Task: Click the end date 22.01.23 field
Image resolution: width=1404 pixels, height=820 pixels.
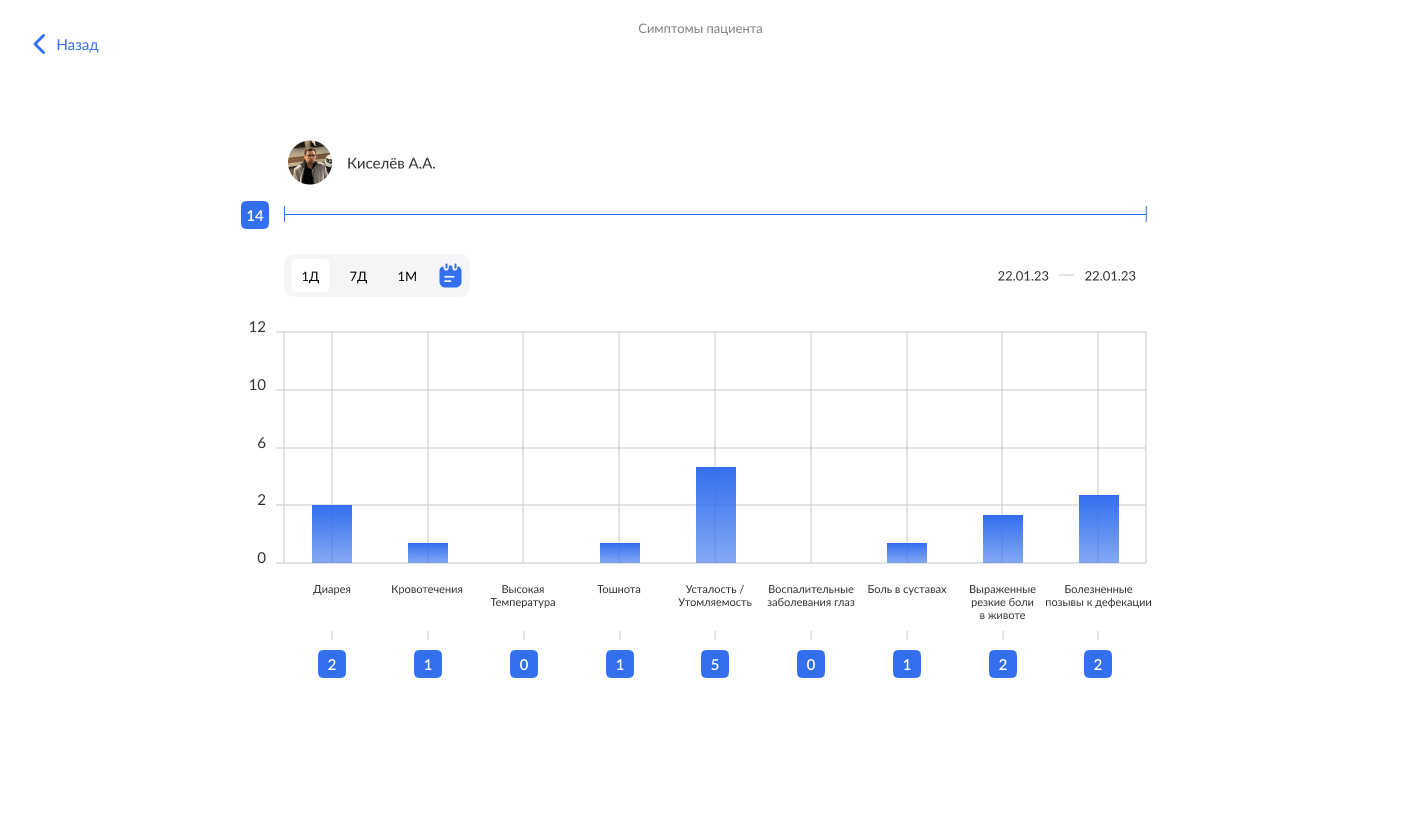Action: [x=1110, y=276]
